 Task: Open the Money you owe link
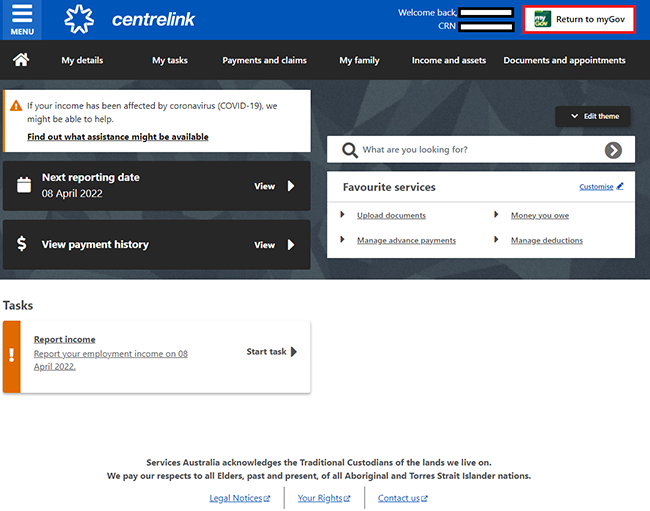click(x=538, y=215)
